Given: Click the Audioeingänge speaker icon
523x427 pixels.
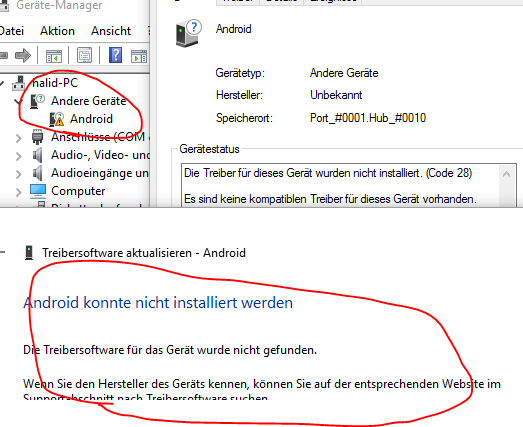Looking at the screenshot, I should coord(38,173).
